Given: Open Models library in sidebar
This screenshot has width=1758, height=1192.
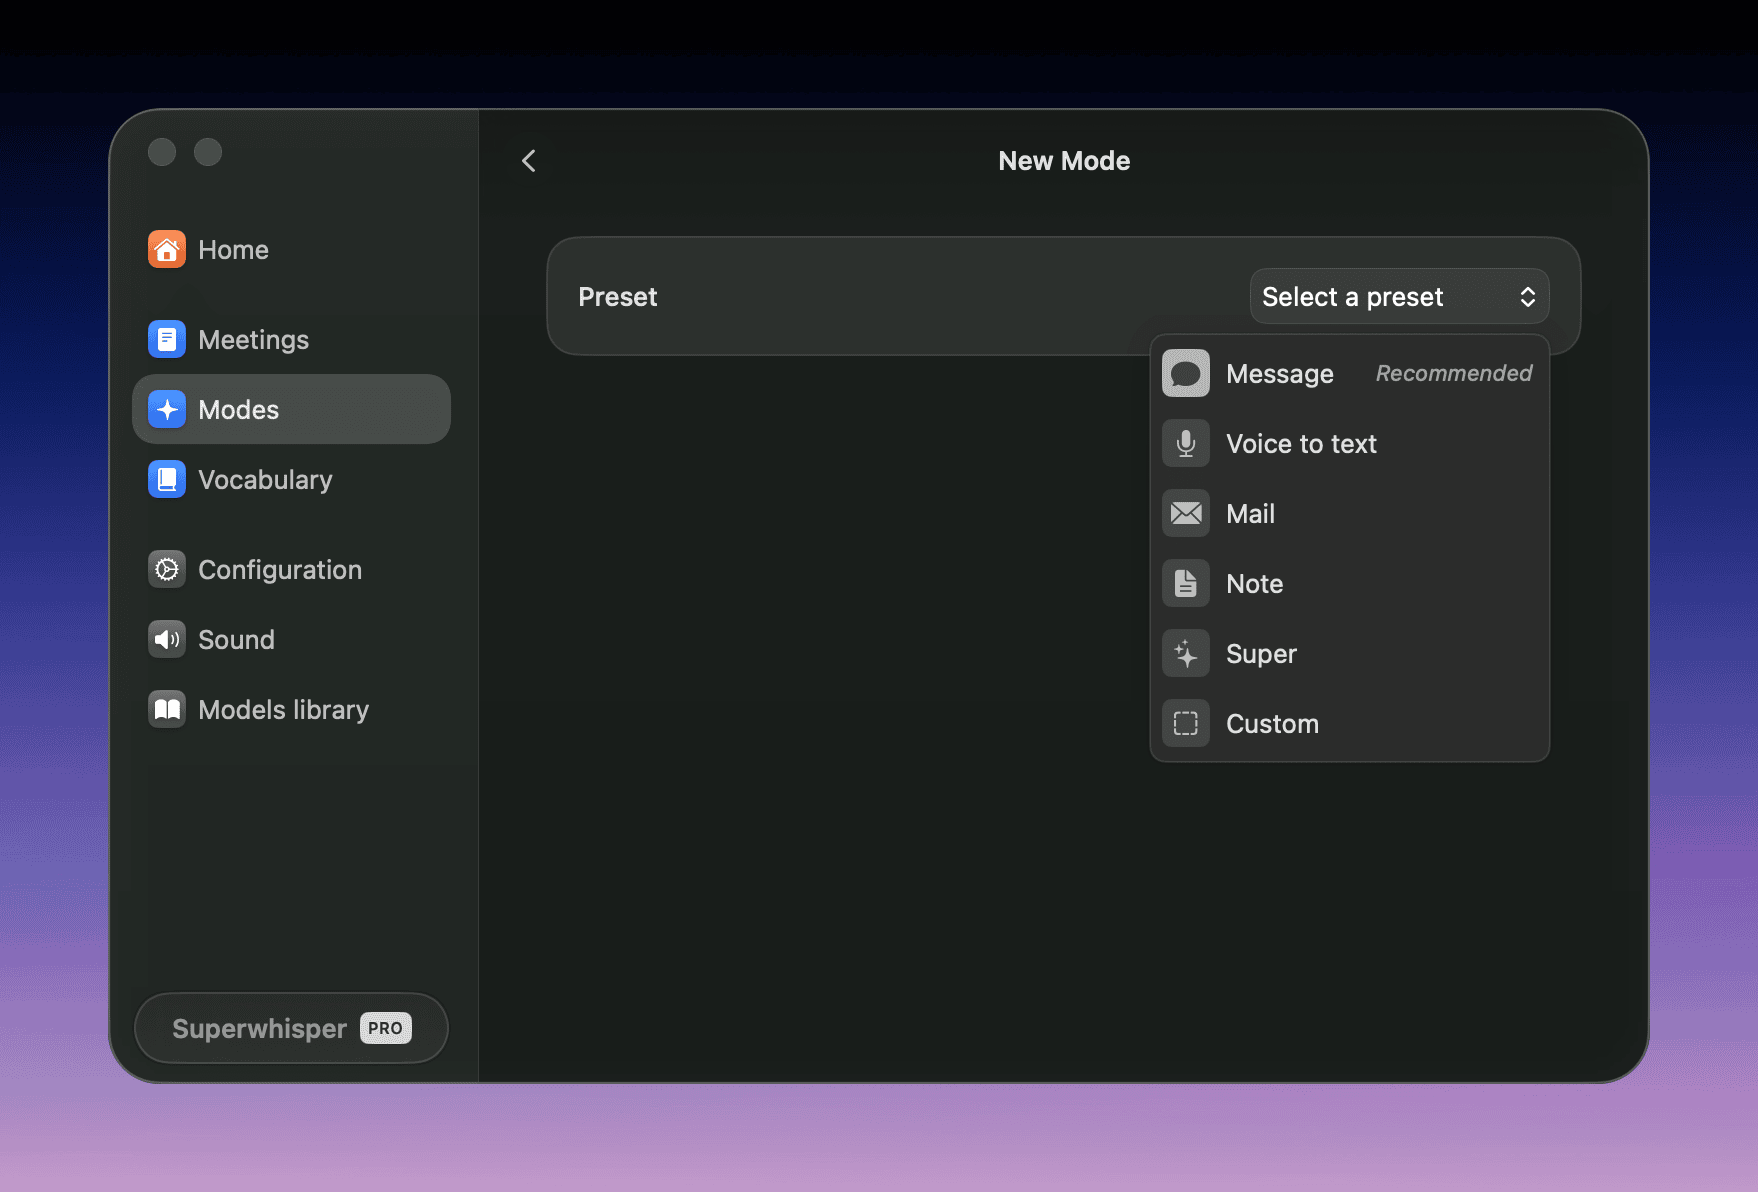Looking at the screenshot, I should coord(291,709).
